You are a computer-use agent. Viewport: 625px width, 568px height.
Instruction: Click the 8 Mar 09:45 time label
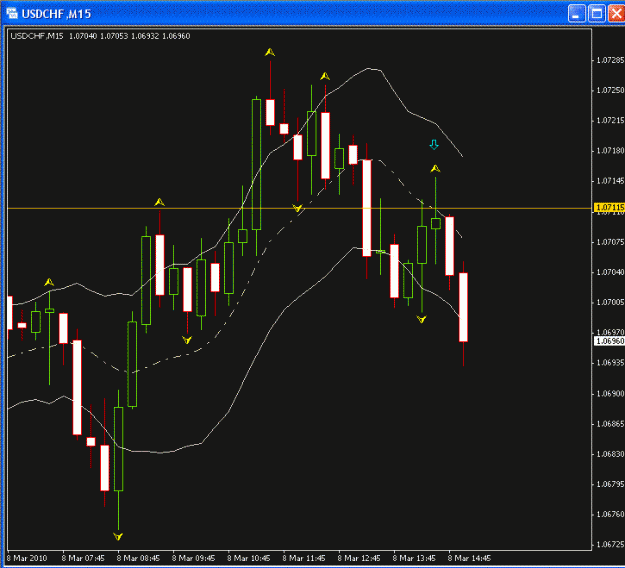click(x=193, y=558)
